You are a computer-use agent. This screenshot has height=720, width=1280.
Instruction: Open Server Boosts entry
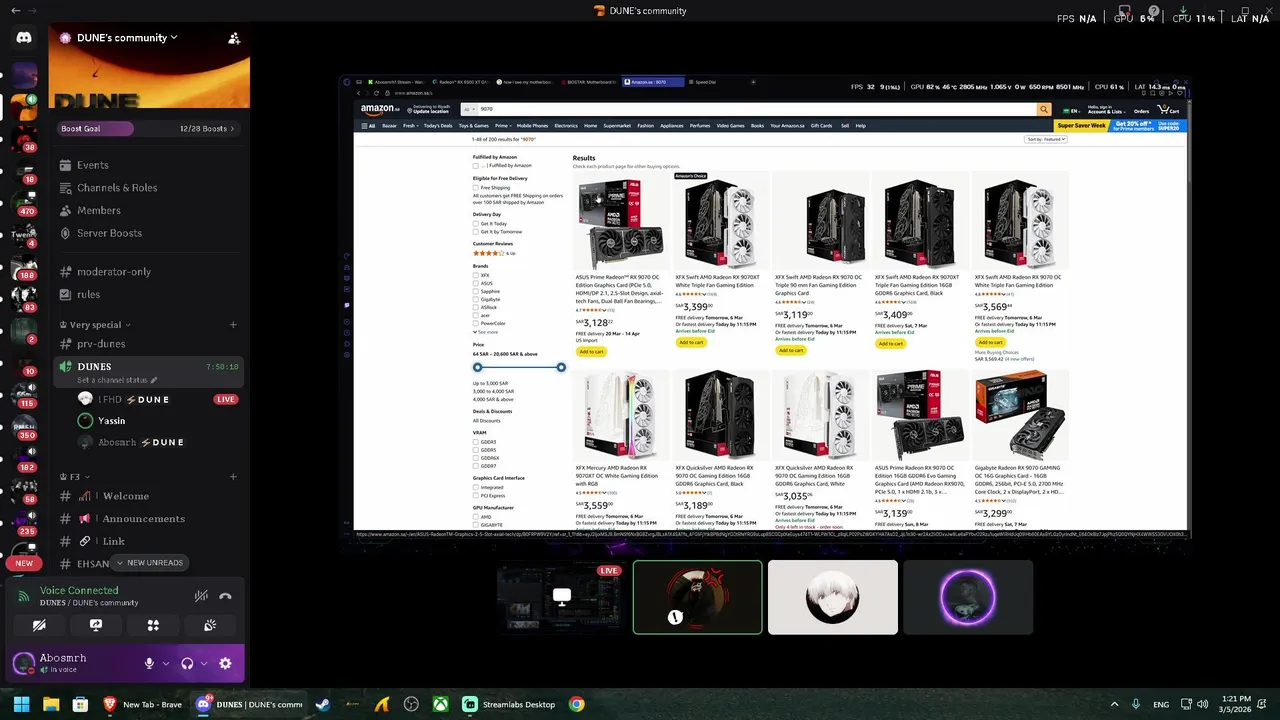coord(149,234)
